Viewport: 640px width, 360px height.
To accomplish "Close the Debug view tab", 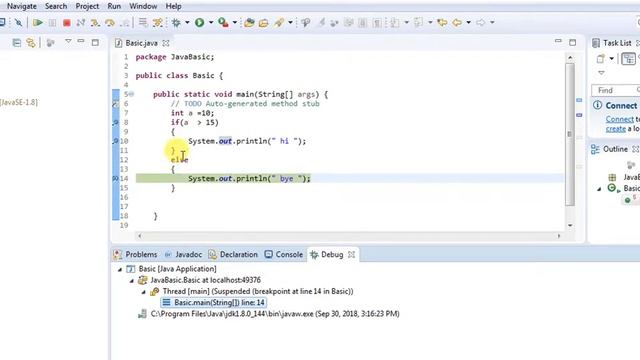I will (351, 255).
